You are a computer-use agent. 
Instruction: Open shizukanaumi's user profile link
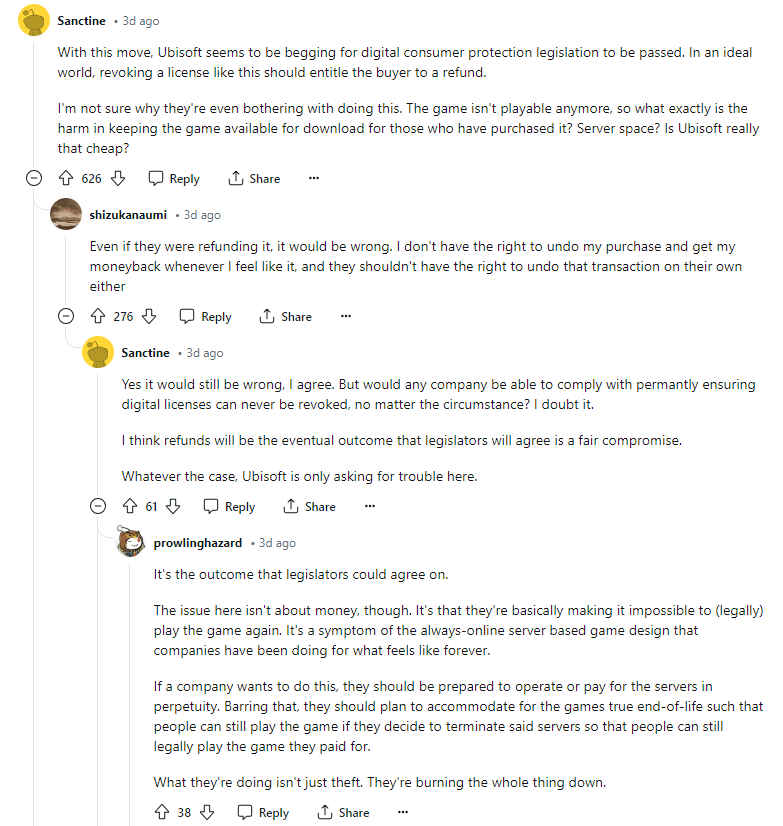tap(128, 215)
